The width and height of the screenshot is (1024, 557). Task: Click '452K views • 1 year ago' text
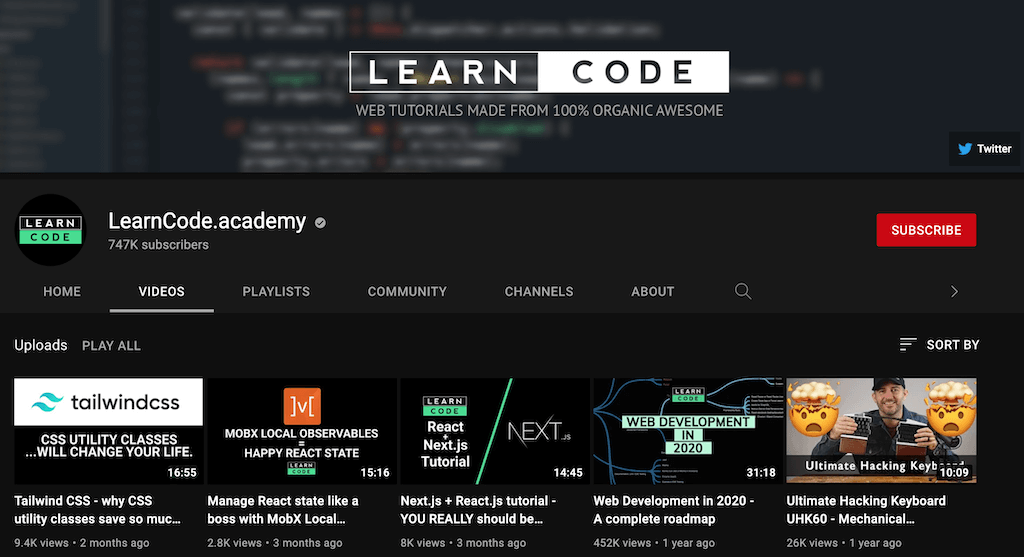[654, 543]
